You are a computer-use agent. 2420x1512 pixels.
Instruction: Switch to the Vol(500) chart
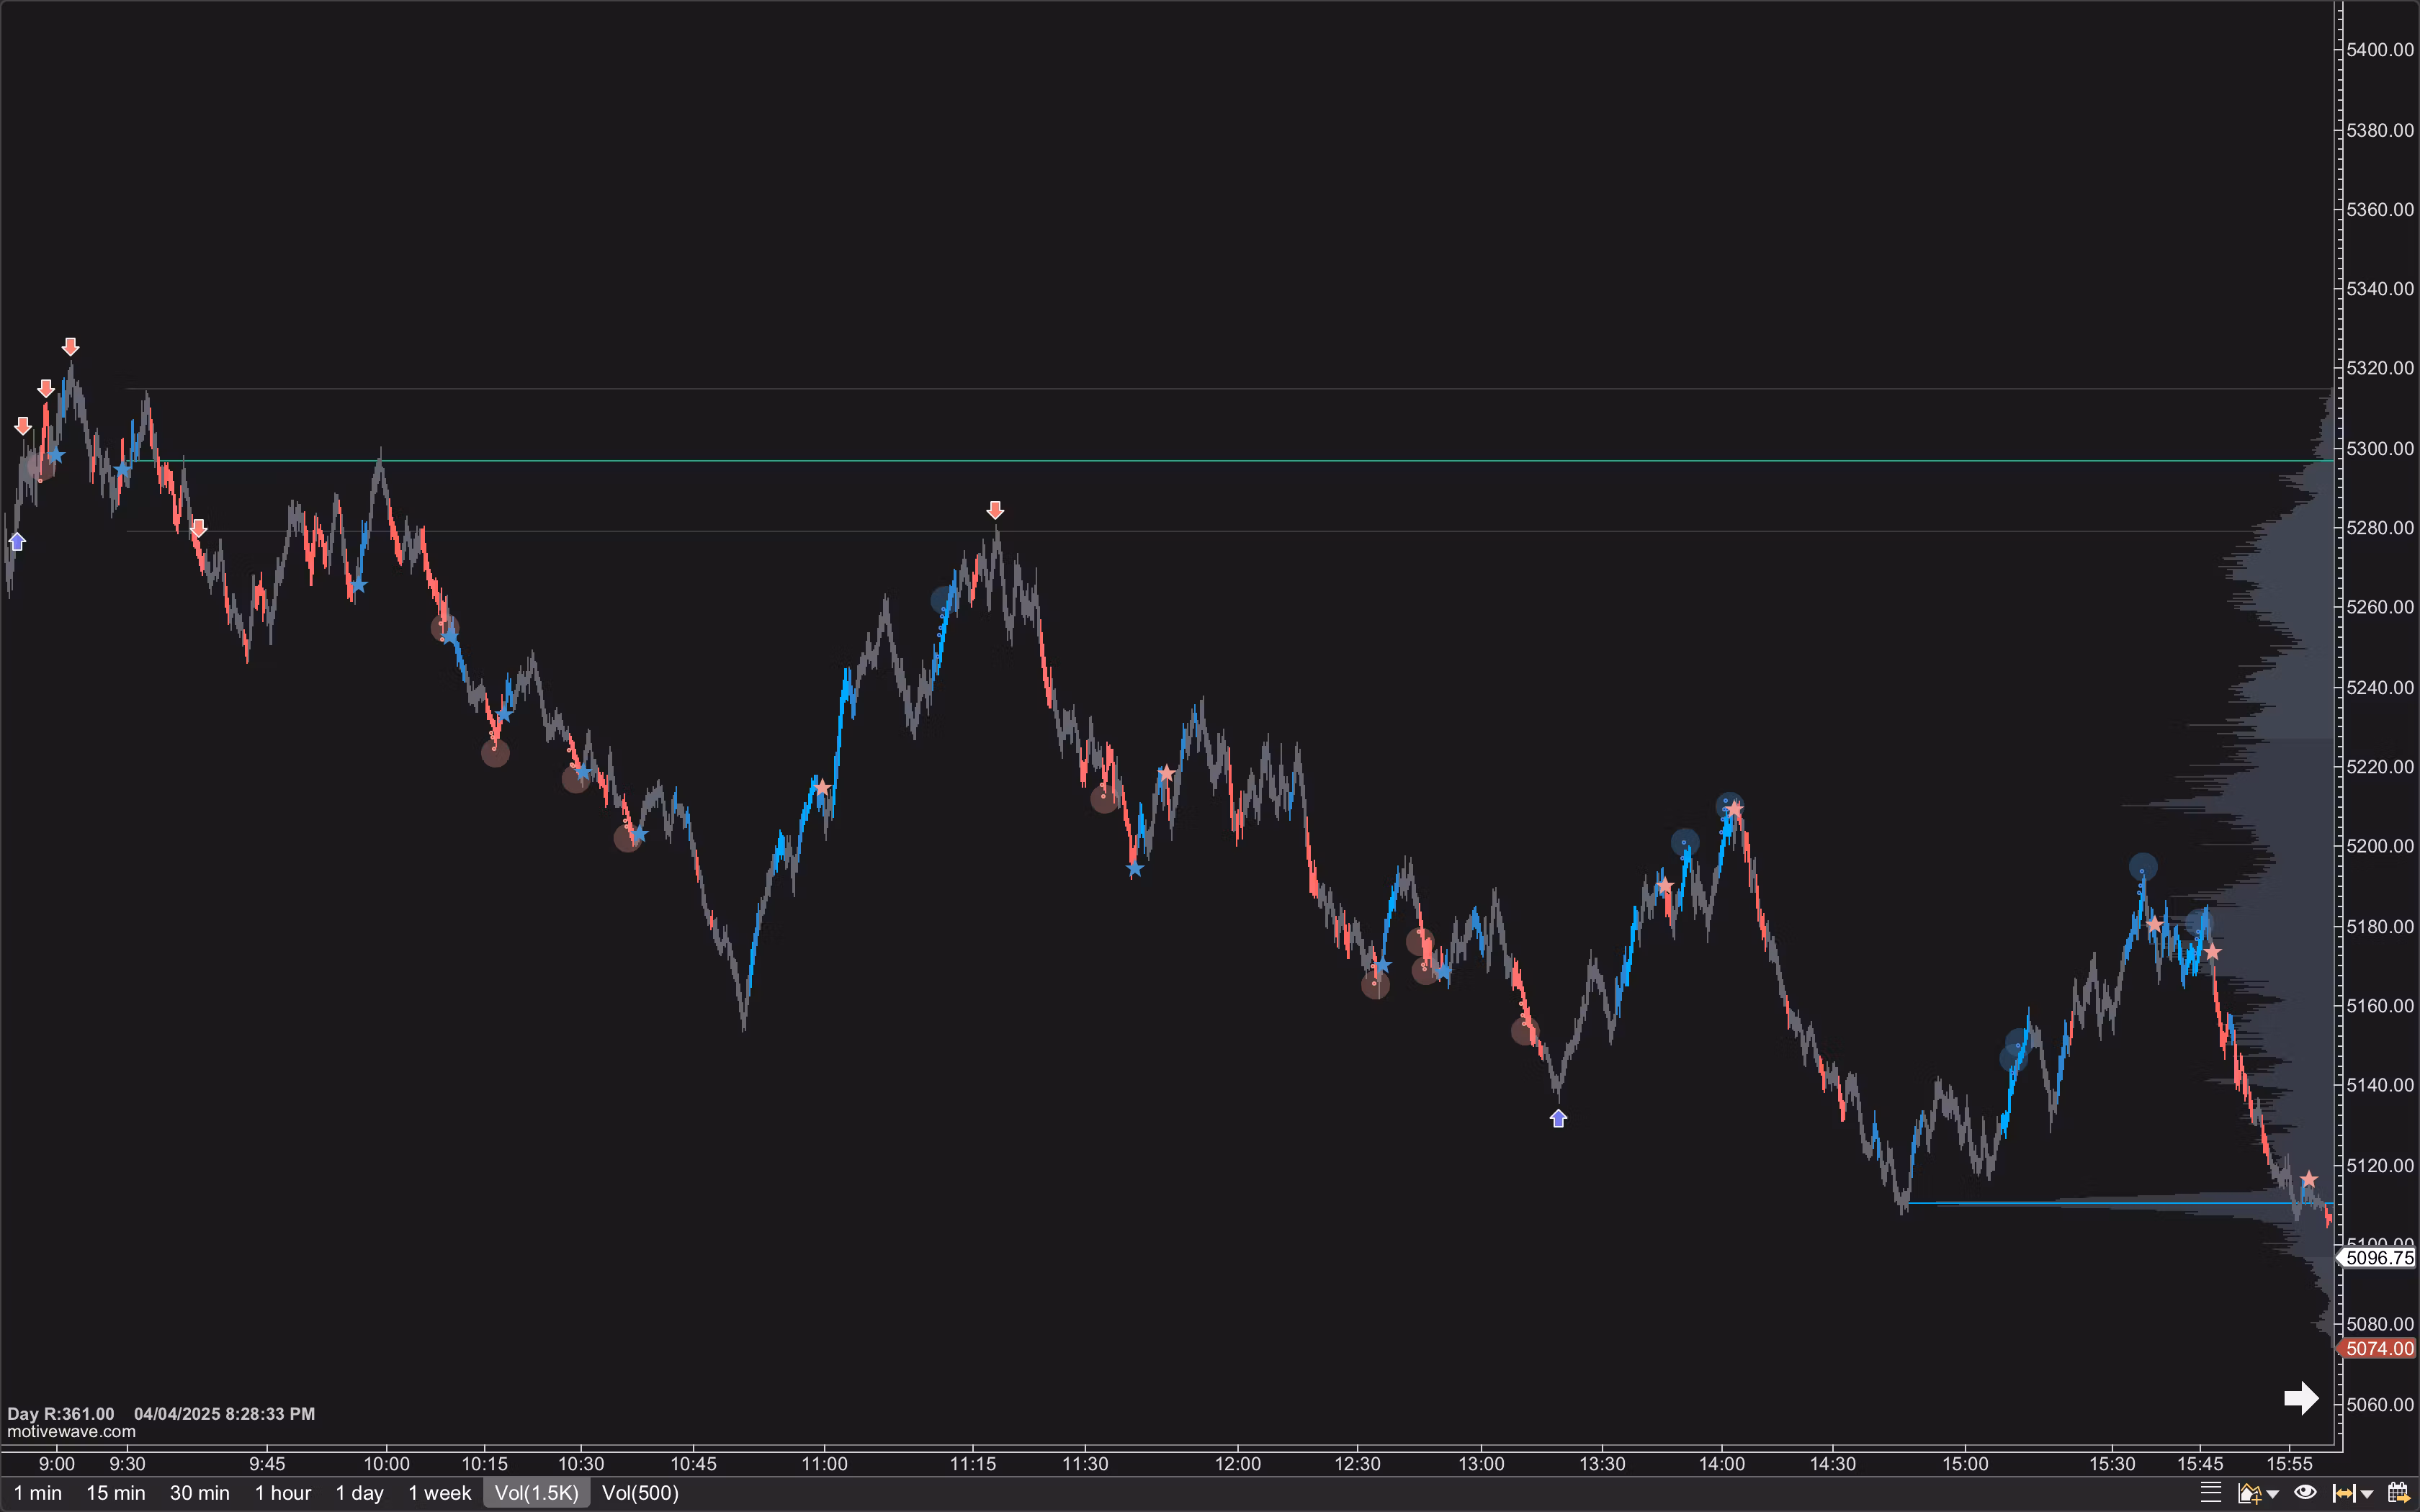coord(642,1493)
